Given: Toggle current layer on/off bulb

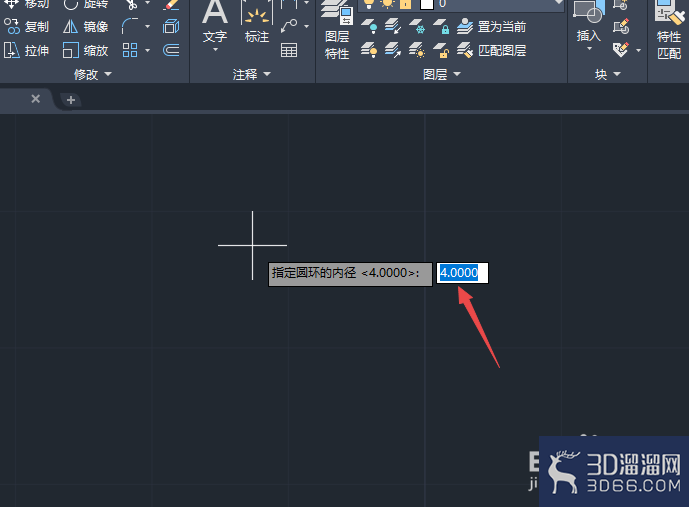Looking at the screenshot, I should (369, 4).
